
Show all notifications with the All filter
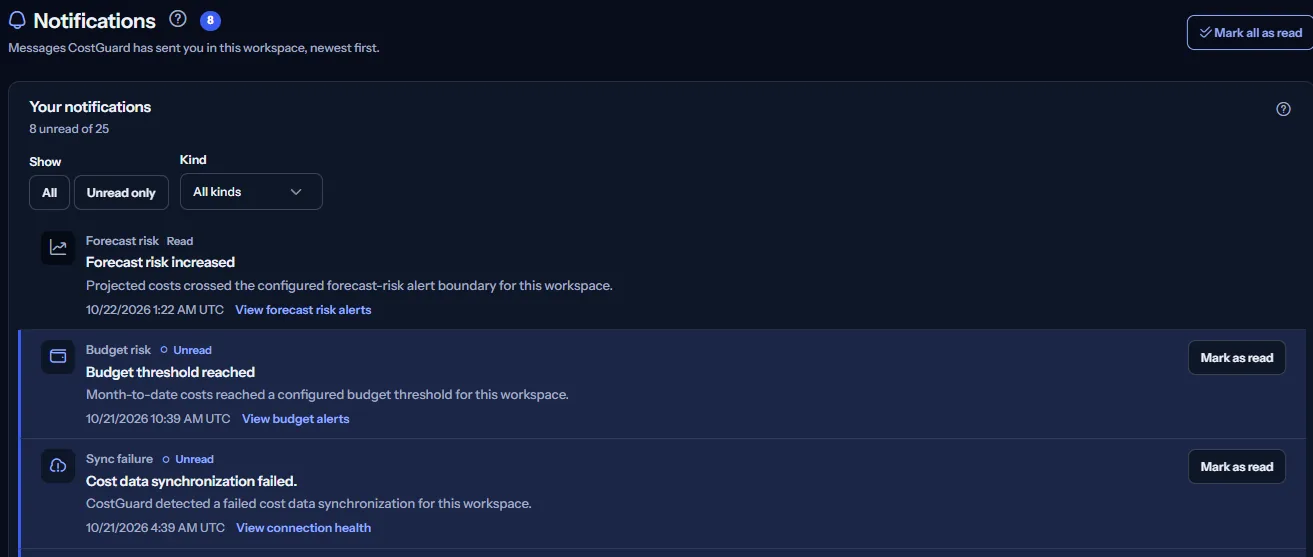click(x=50, y=192)
